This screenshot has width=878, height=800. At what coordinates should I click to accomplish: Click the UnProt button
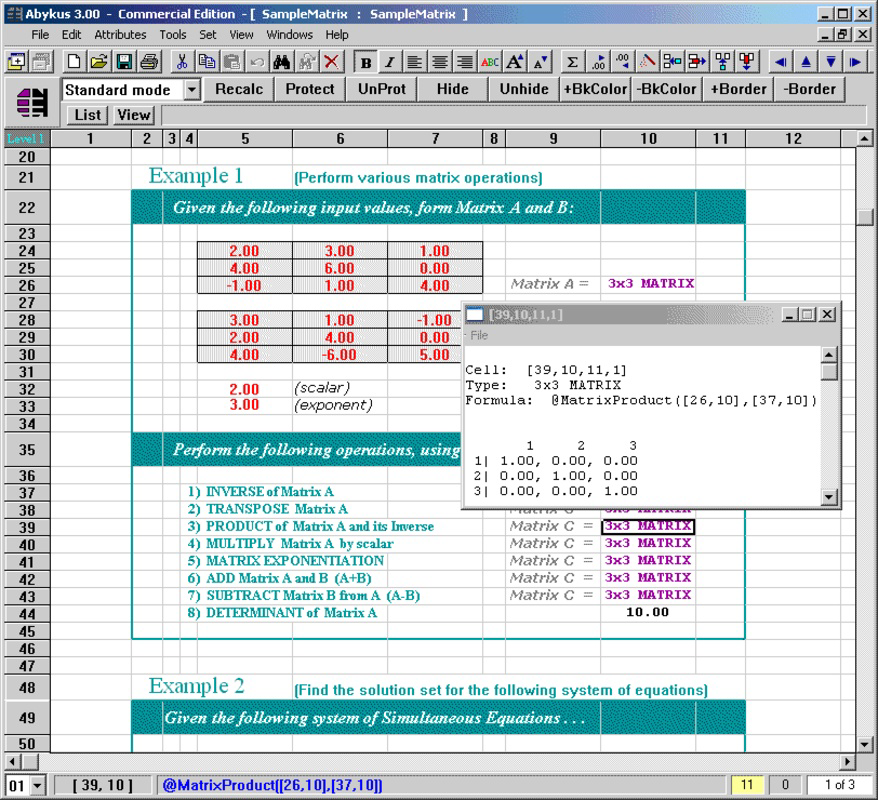[x=381, y=90]
